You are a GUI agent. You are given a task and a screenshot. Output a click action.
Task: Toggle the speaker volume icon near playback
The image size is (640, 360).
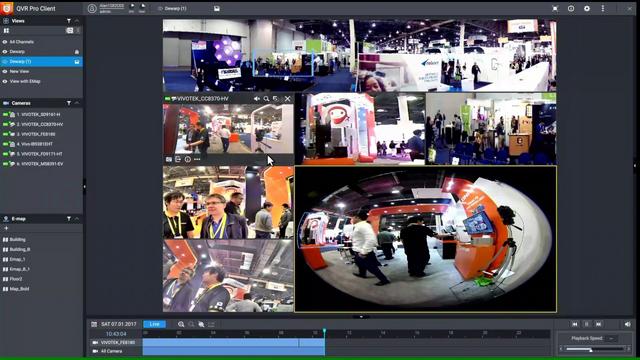[x=628, y=324]
